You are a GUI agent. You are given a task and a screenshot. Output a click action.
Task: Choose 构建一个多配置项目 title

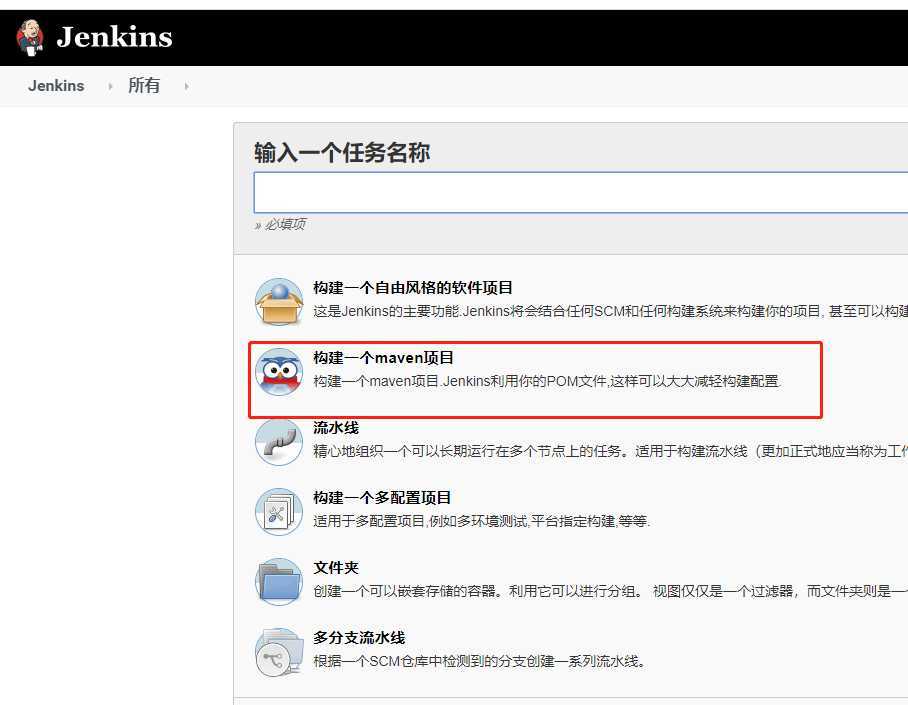tap(382, 498)
